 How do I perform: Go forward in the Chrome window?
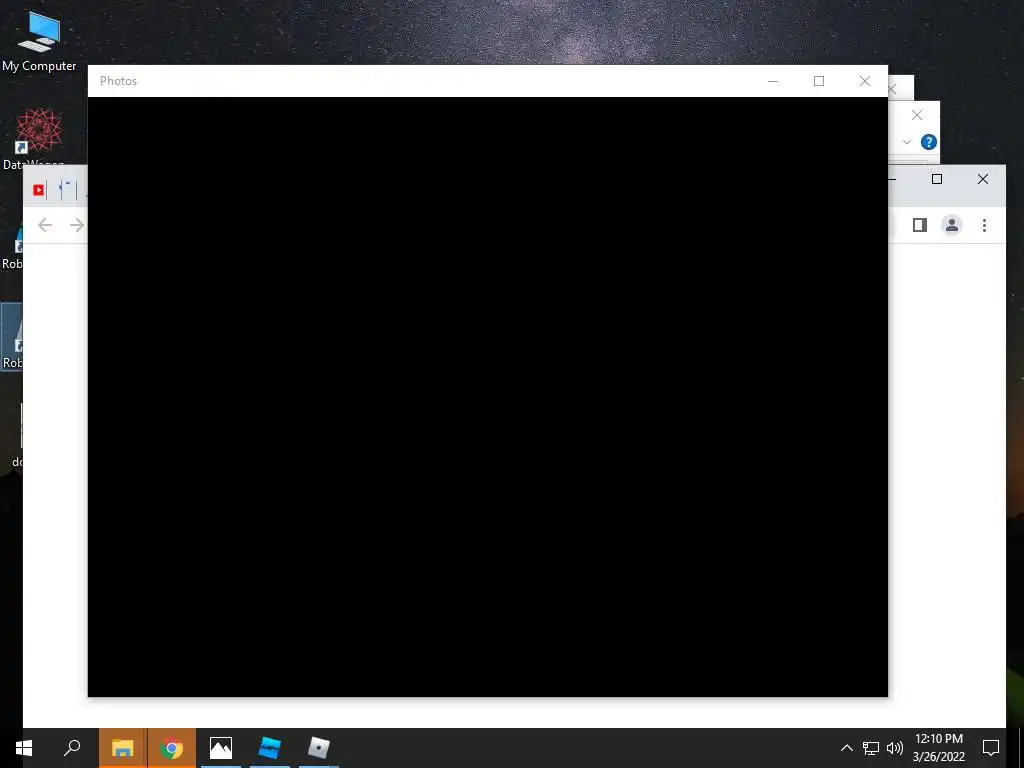coord(77,225)
